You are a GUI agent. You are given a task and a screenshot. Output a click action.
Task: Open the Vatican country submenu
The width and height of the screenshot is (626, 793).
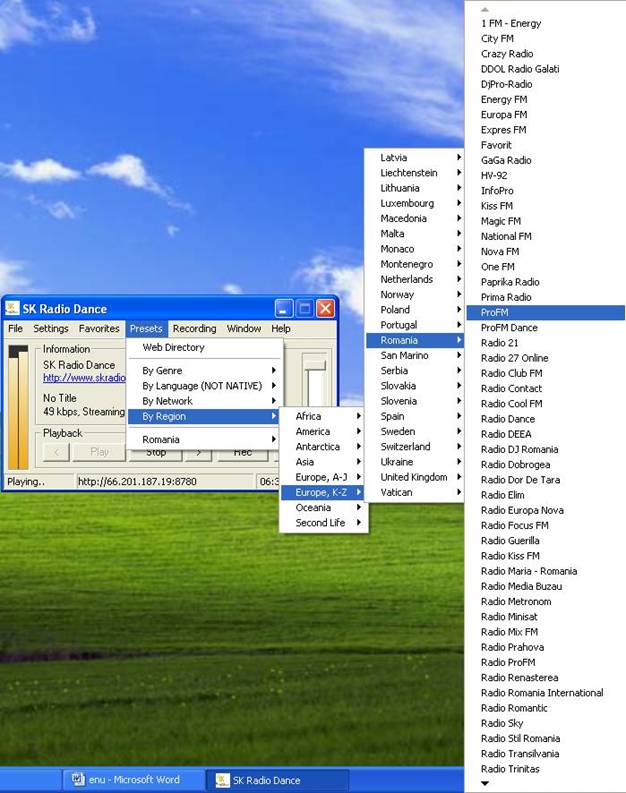click(x=414, y=492)
